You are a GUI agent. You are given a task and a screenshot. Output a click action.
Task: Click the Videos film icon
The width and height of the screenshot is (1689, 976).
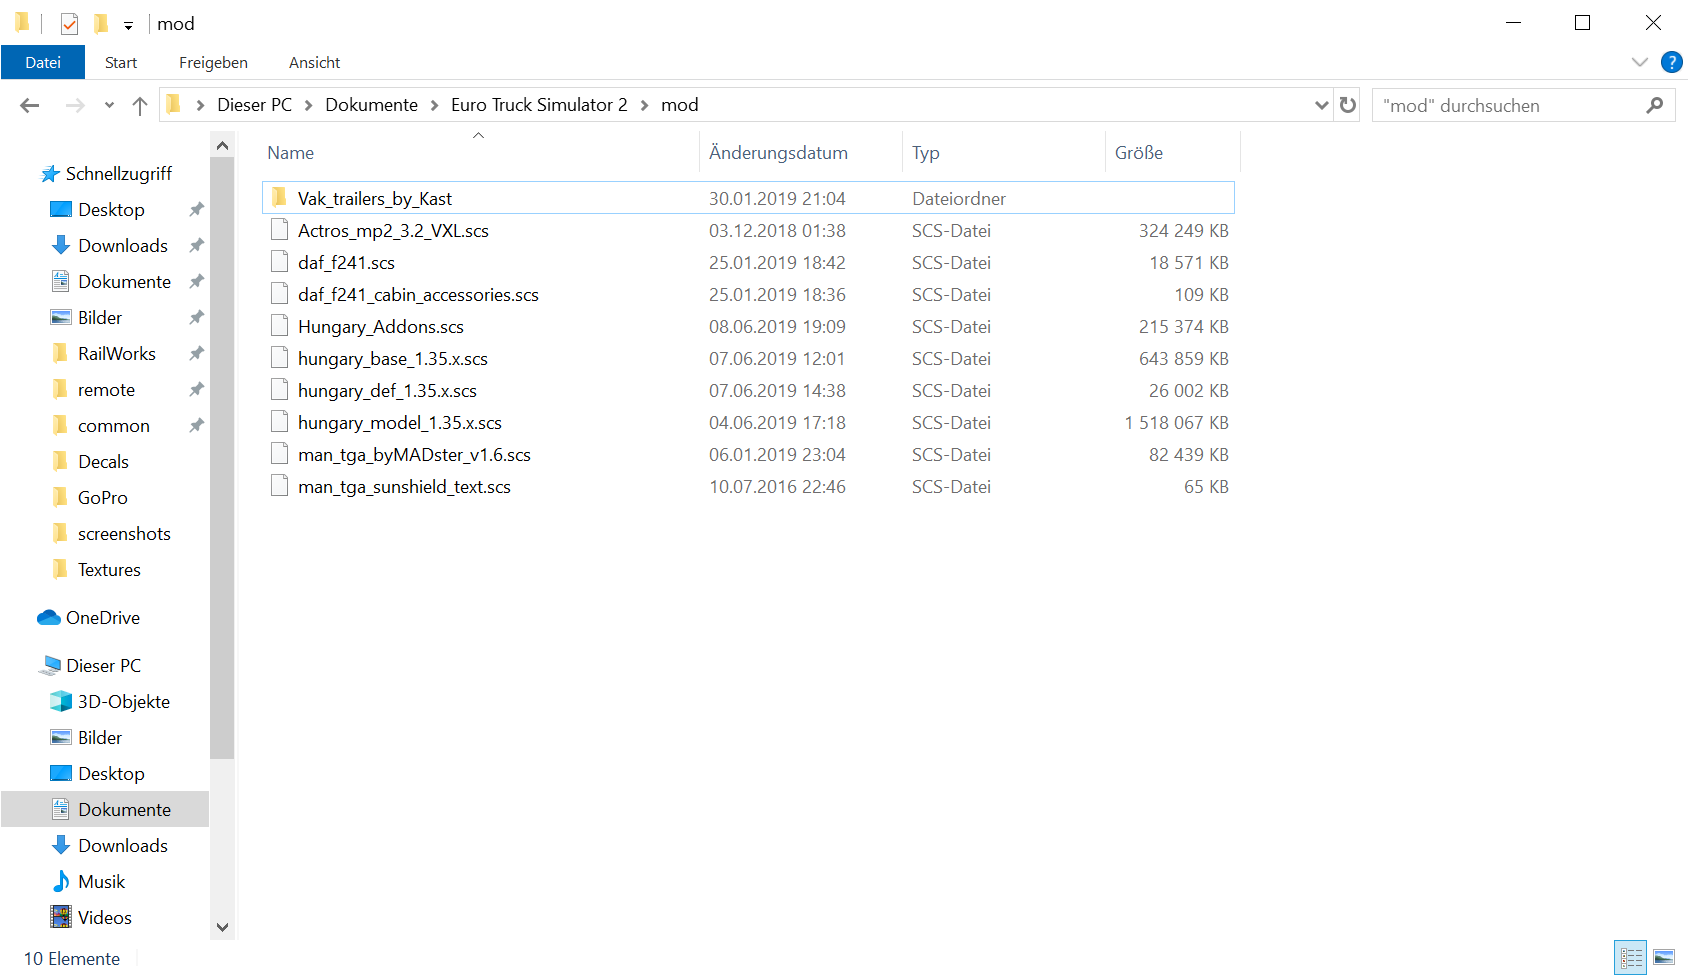pos(61,917)
